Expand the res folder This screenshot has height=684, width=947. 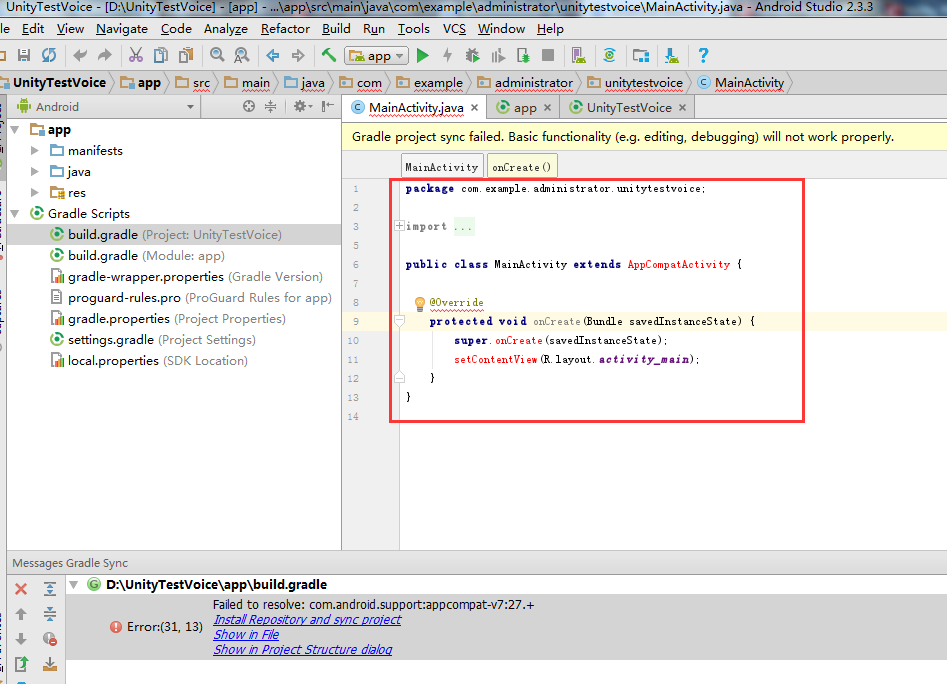click(x=35, y=193)
